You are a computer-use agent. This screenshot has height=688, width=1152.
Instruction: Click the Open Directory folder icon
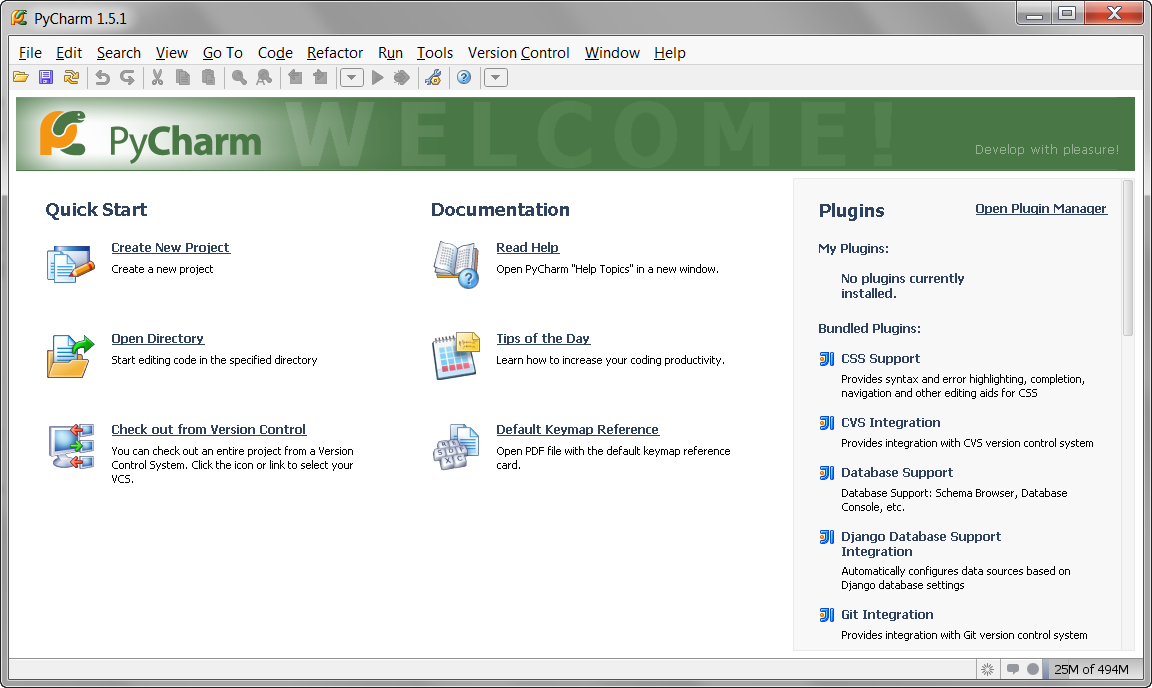point(71,356)
